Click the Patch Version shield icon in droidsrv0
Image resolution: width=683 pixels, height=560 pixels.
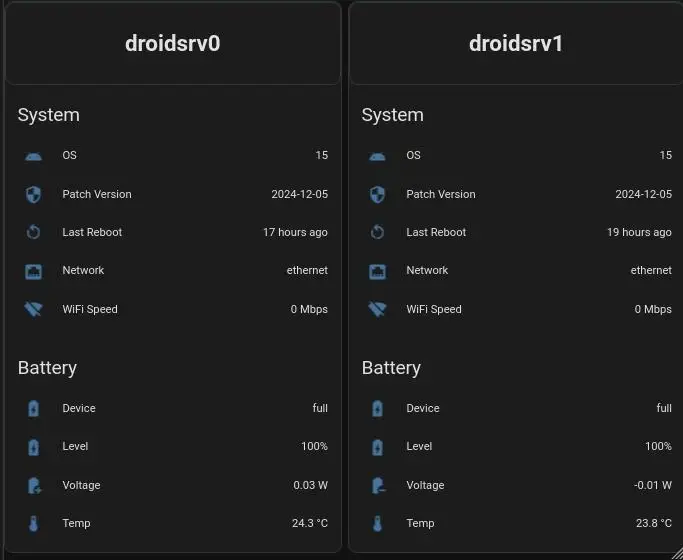(x=34, y=194)
